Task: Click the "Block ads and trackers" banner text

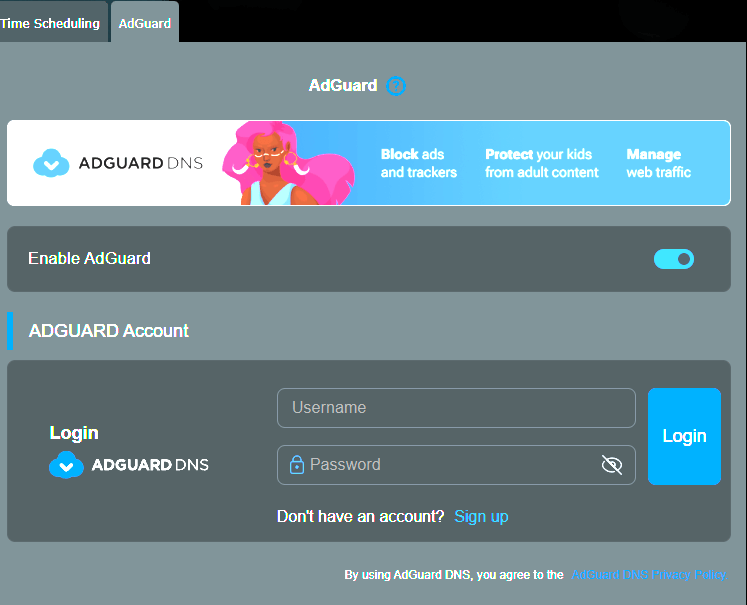Action: (418, 163)
